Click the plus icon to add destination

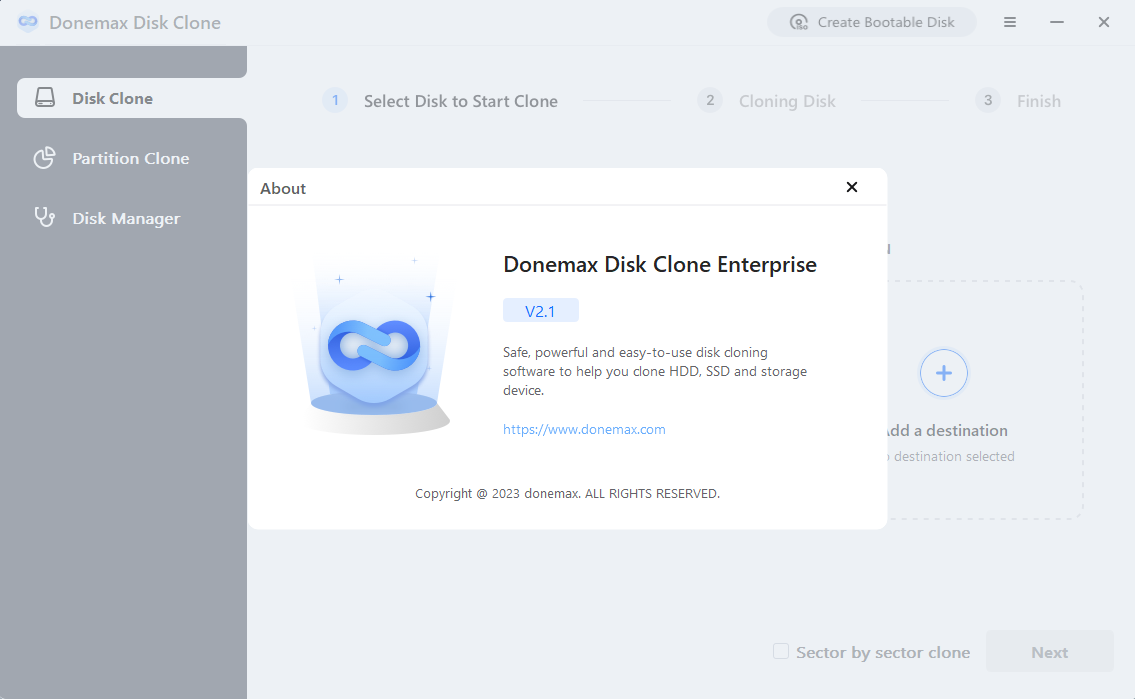(x=943, y=373)
